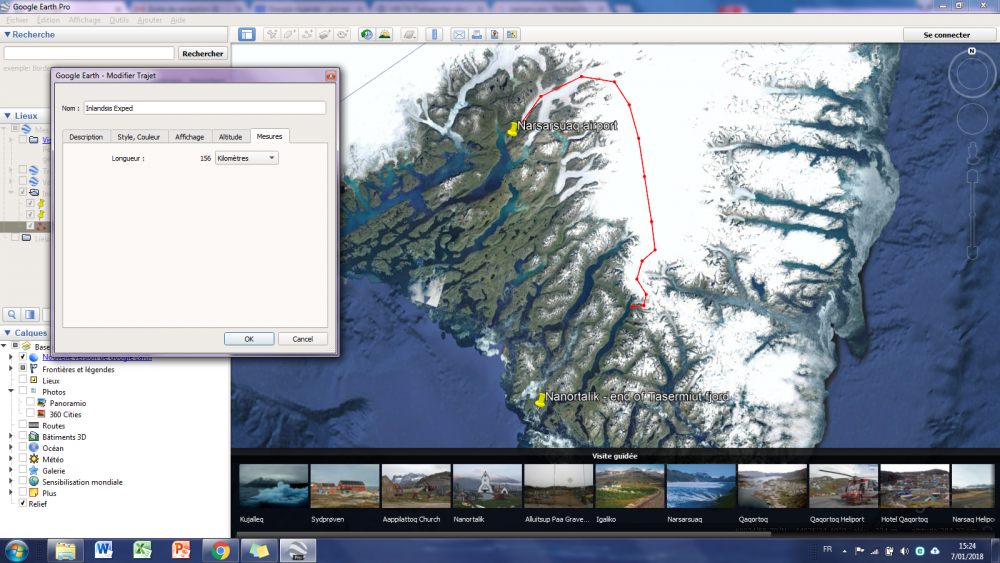1000x563 pixels.
Task: Click the view in Google Maps icon
Action: click(512, 34)
